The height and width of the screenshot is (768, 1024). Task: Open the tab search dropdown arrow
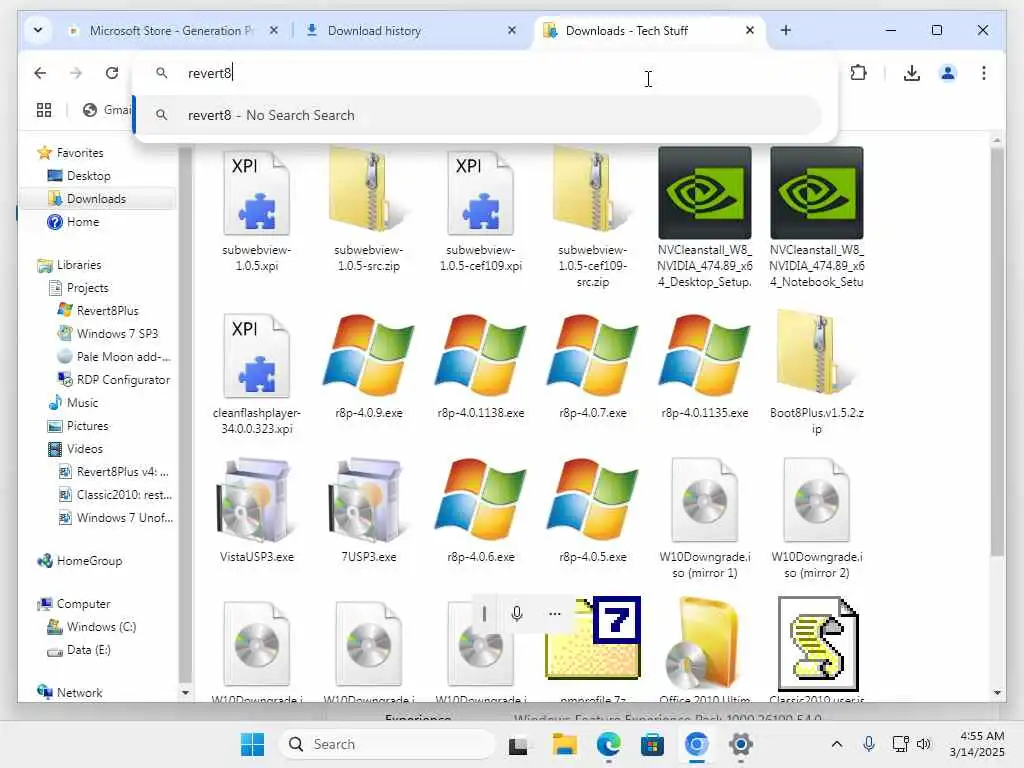(x=38, y=30)
